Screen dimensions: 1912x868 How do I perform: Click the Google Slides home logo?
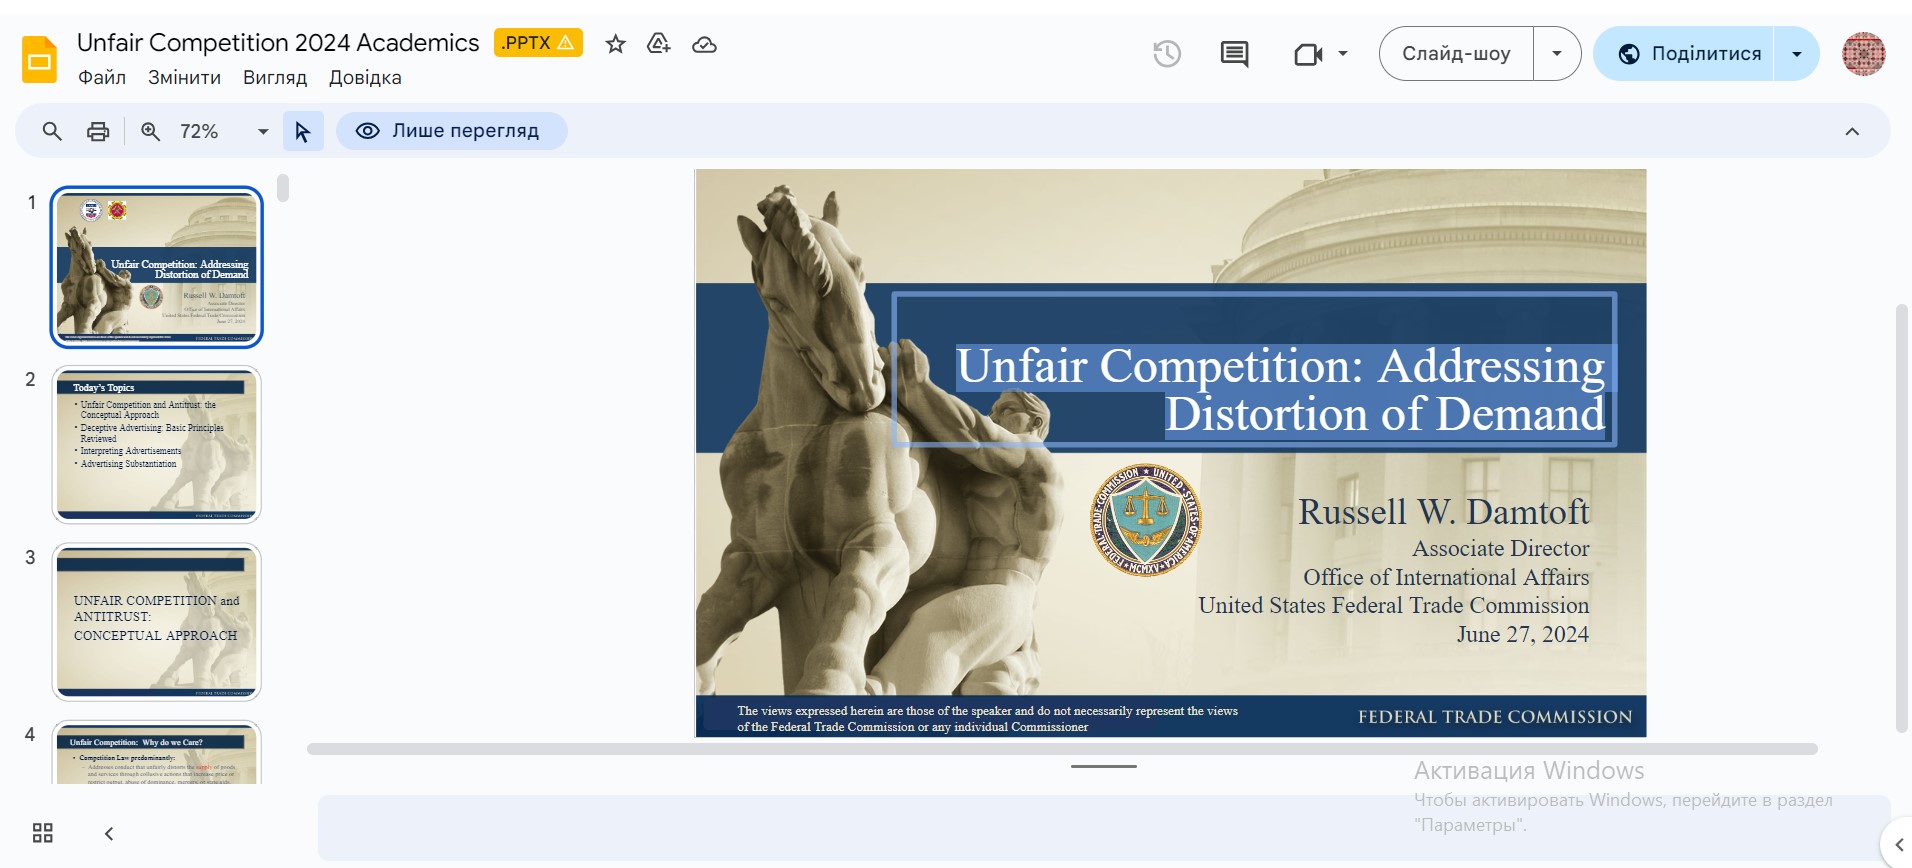coord(39,59)
